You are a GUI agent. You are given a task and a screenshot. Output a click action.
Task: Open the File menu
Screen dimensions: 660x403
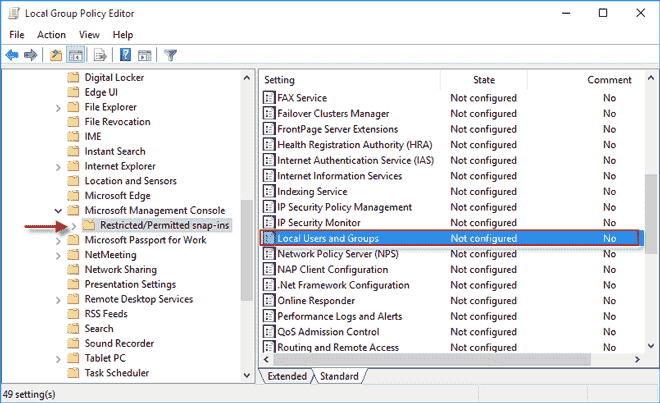pos(17,35)
